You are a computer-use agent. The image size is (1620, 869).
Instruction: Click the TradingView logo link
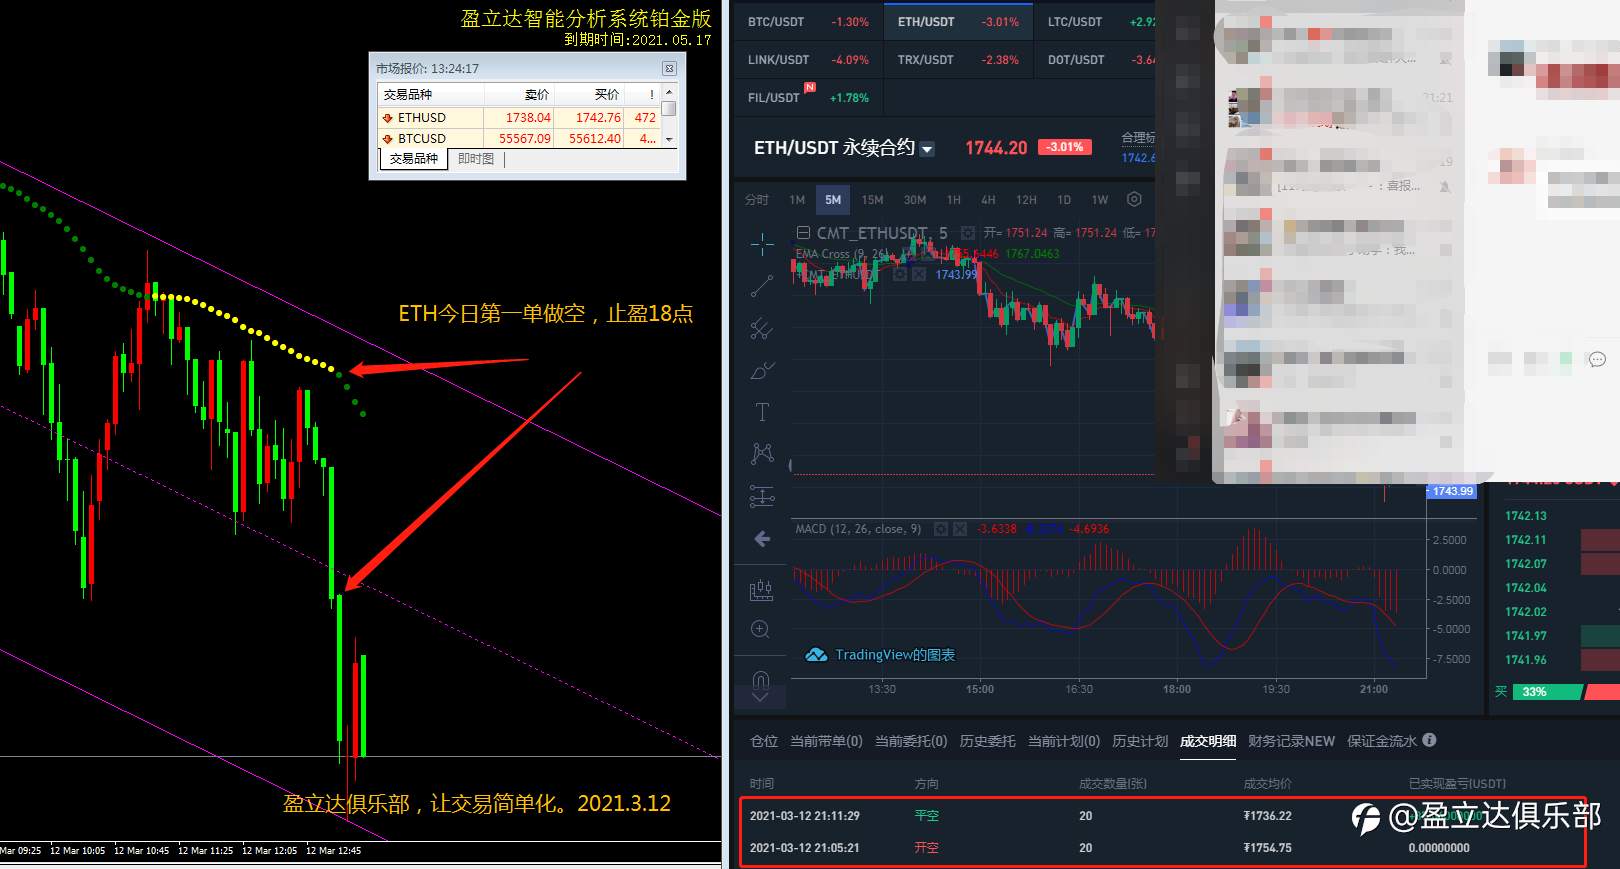pyautogui.click(x=880, y=655)
